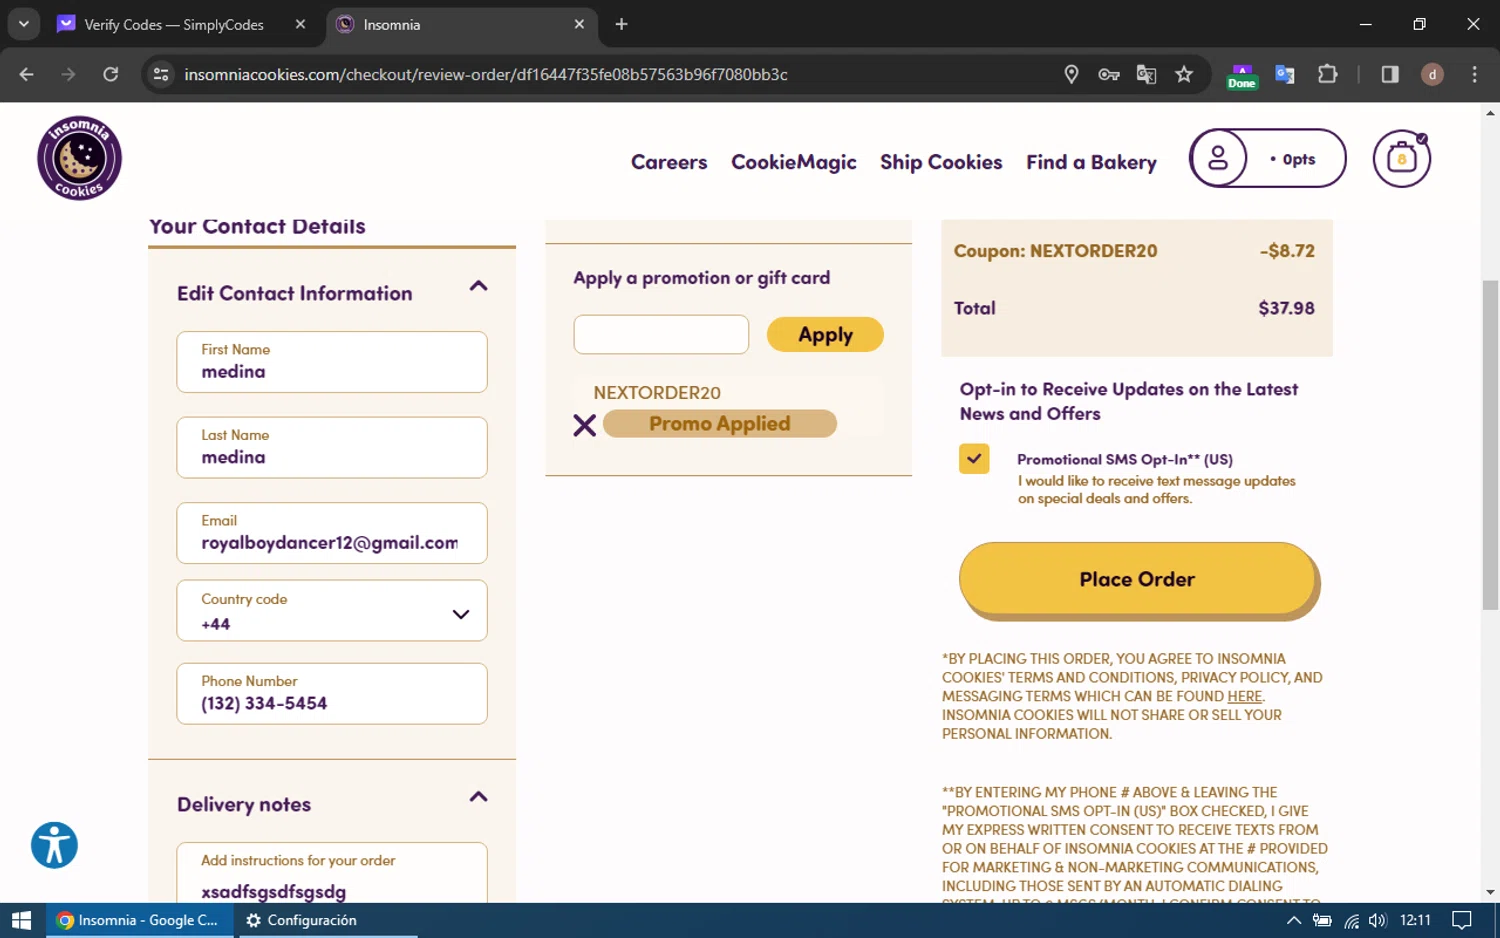This screenshot has height=938, width=1500.
Task: Open a new browser tab
Action: pos(621,24)
